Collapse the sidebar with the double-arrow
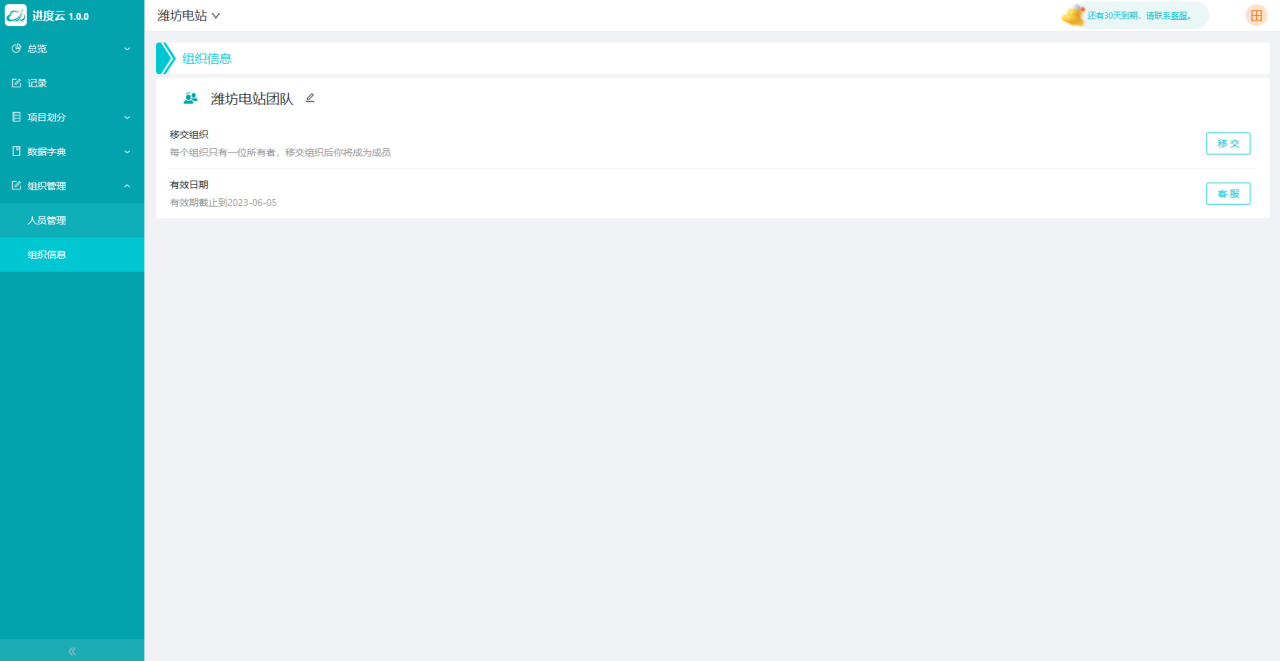This screenshot has width=1280, height=661. pyautogui.click(x=72, y=650)
